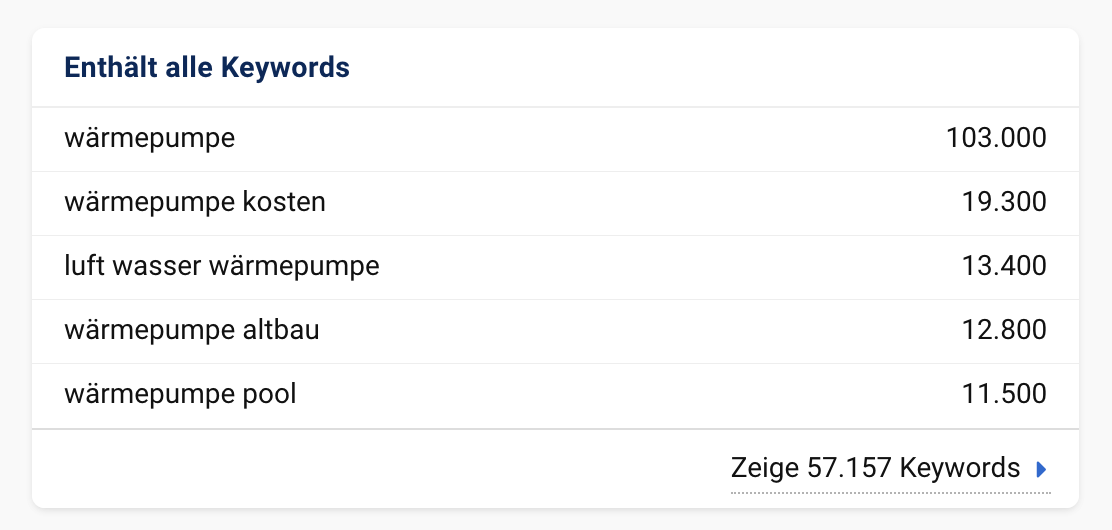Screen dimensions: 1112x530
Task: Click the search volume 13.400
Action: tap(1004, 265)
